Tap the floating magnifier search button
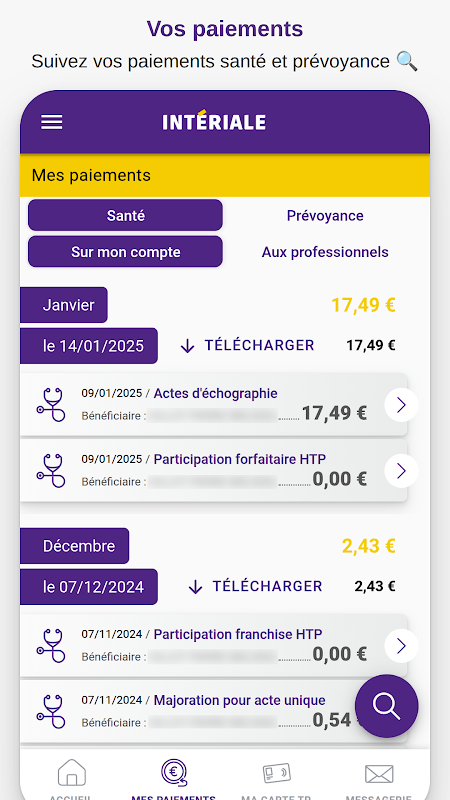 [x=387, y=706]
